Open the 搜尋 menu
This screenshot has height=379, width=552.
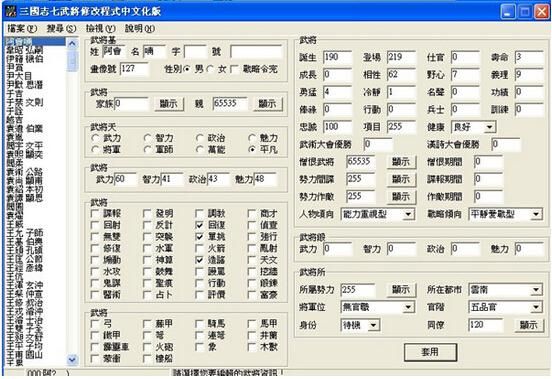(61, 29)
